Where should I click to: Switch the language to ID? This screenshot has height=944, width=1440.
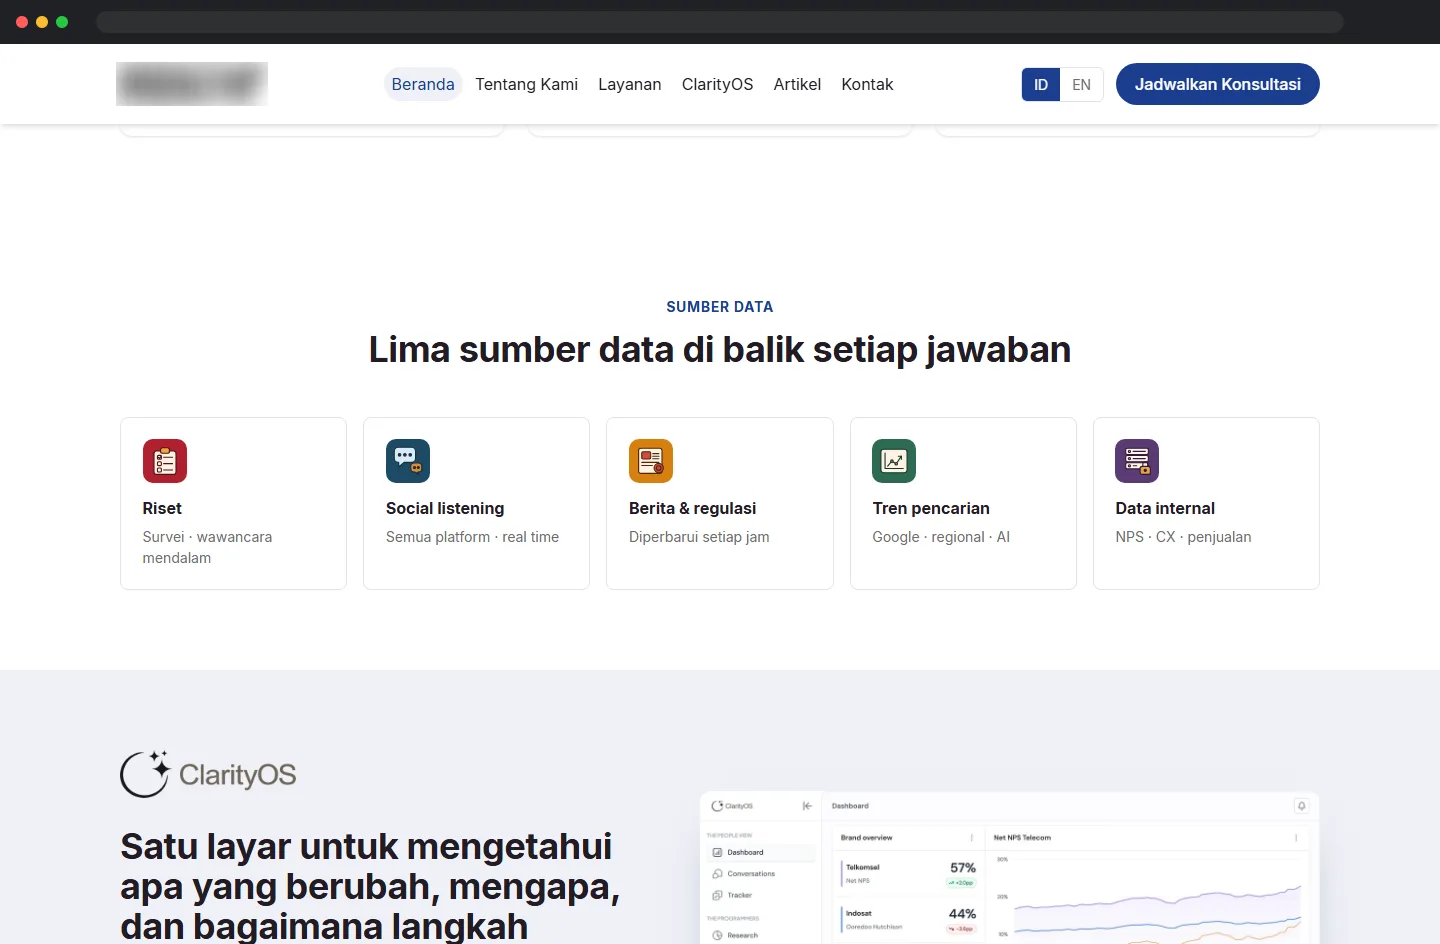(1041, 84)
